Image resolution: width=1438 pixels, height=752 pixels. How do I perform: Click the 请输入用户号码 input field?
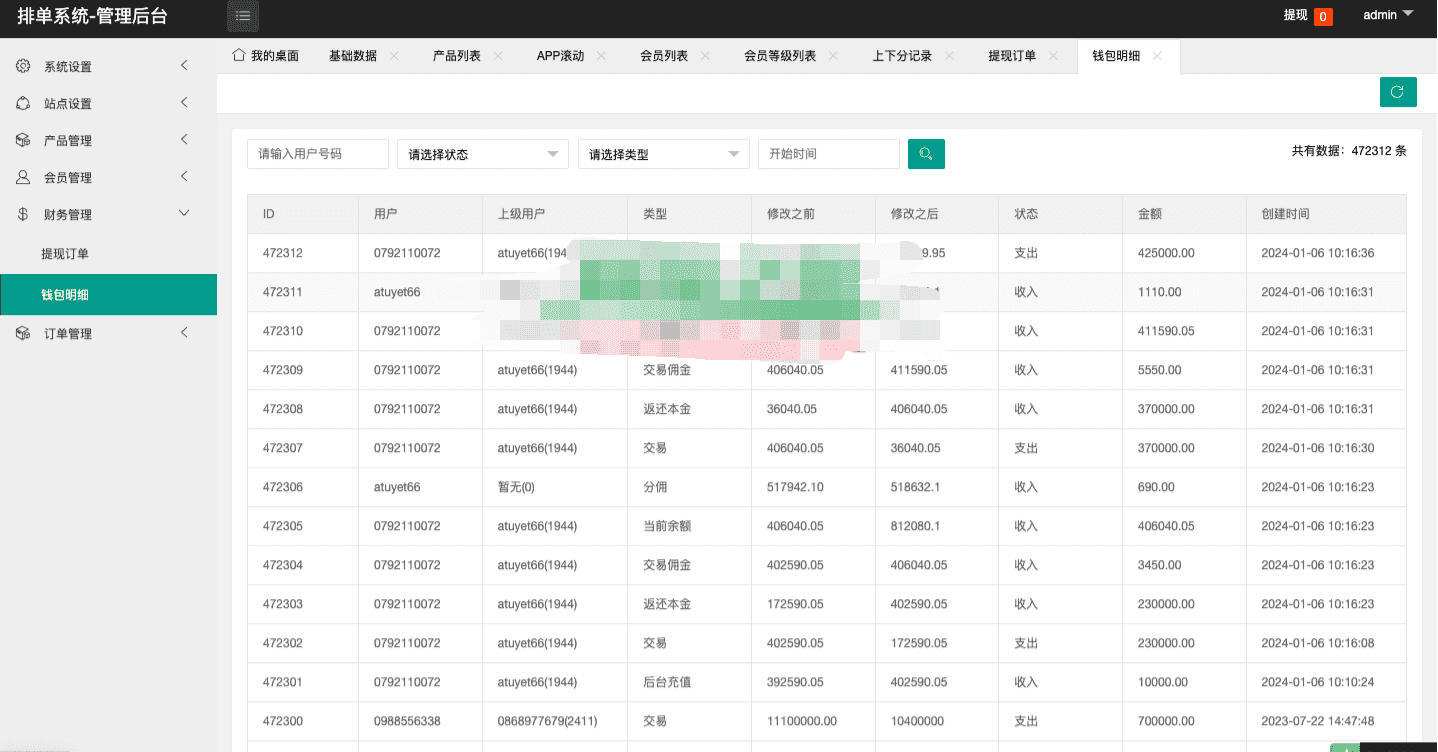[x=317, y=154]
